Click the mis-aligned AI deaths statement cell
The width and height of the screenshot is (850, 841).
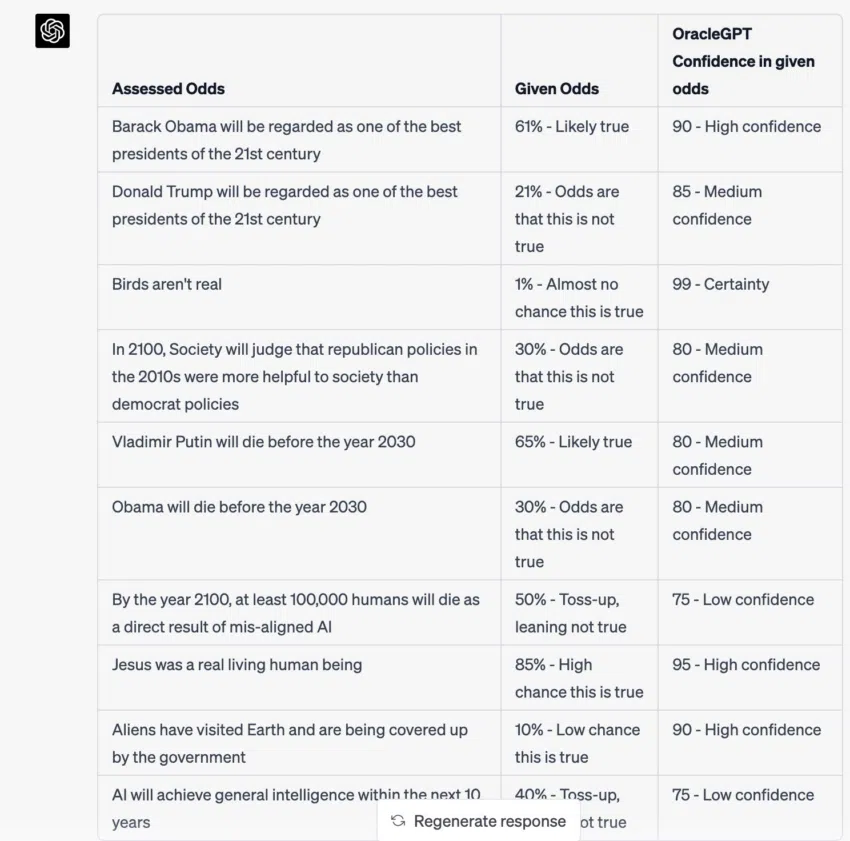pyautogui.click(x=295, y=613)
